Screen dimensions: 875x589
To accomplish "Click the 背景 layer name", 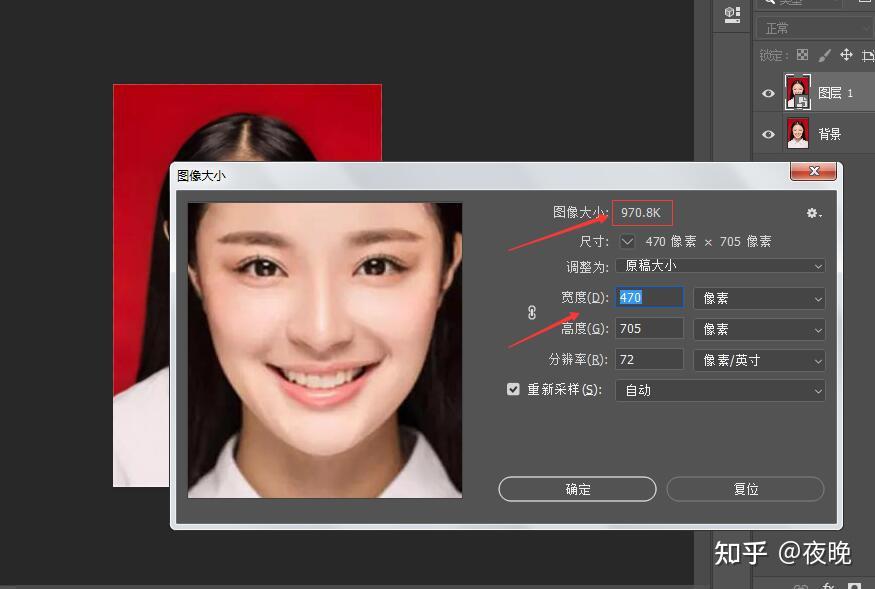I will click(830, 134).
